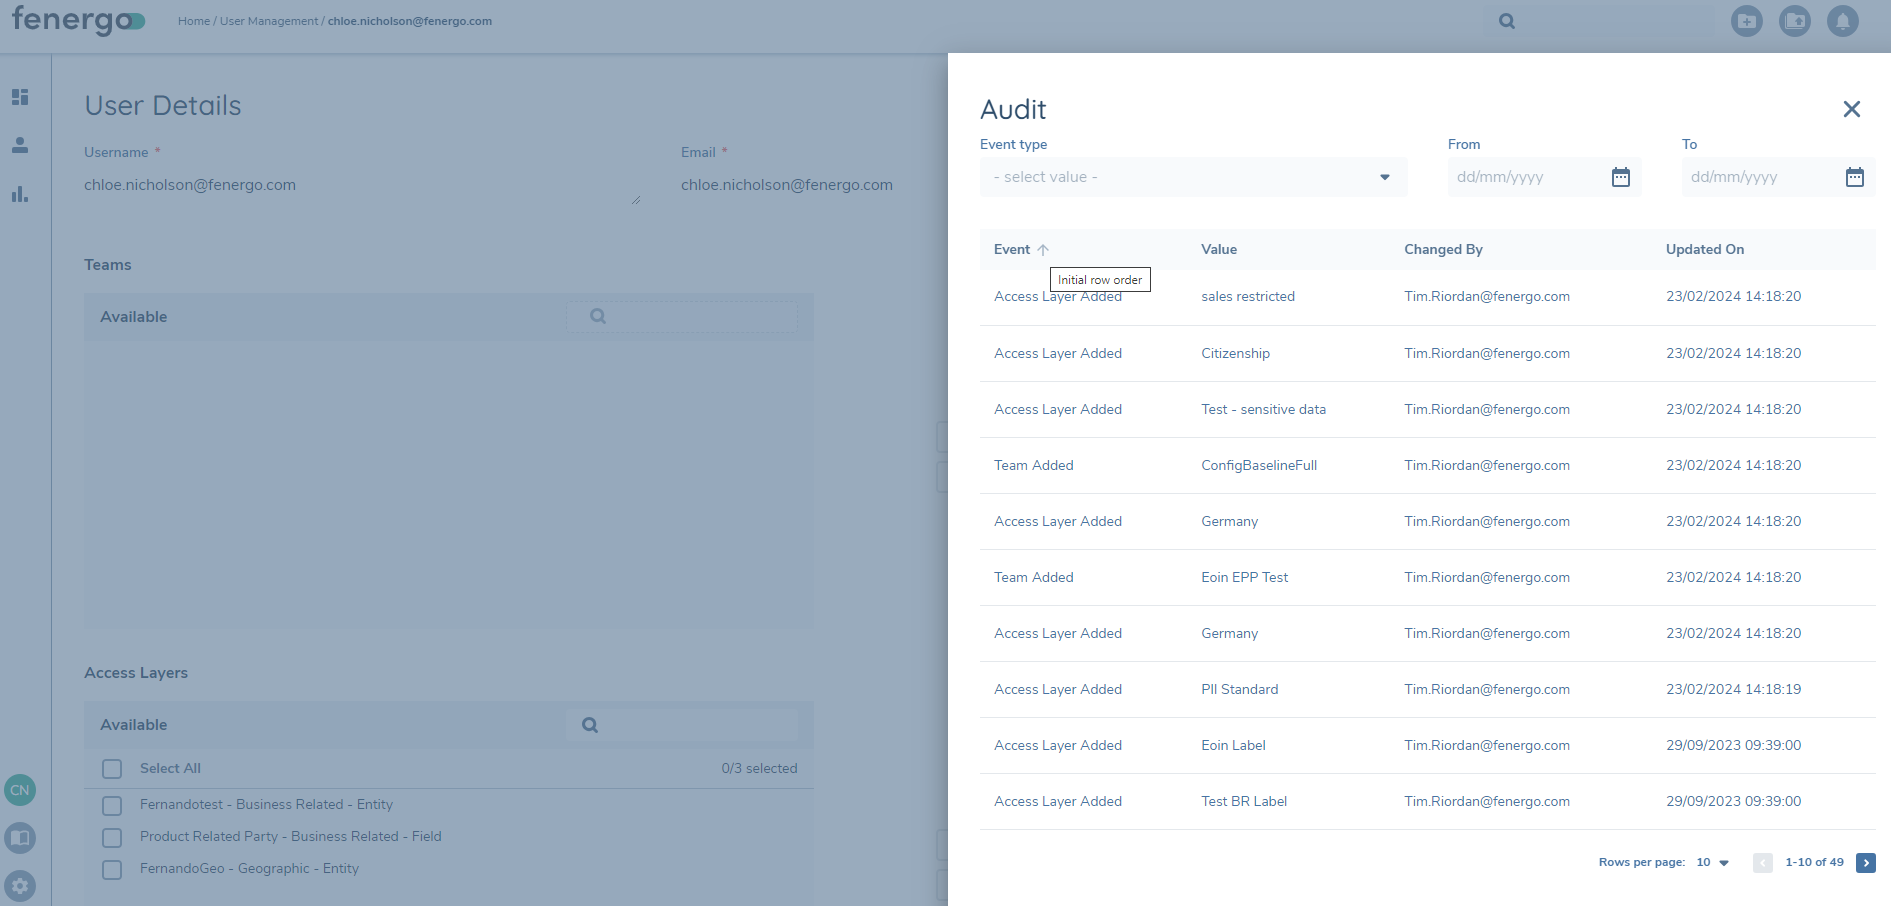The width and height of the screenshot is (1891, 906).
Task: Check the FernandoGeo - Geographic - Entity checkbox
Action: 111,870
